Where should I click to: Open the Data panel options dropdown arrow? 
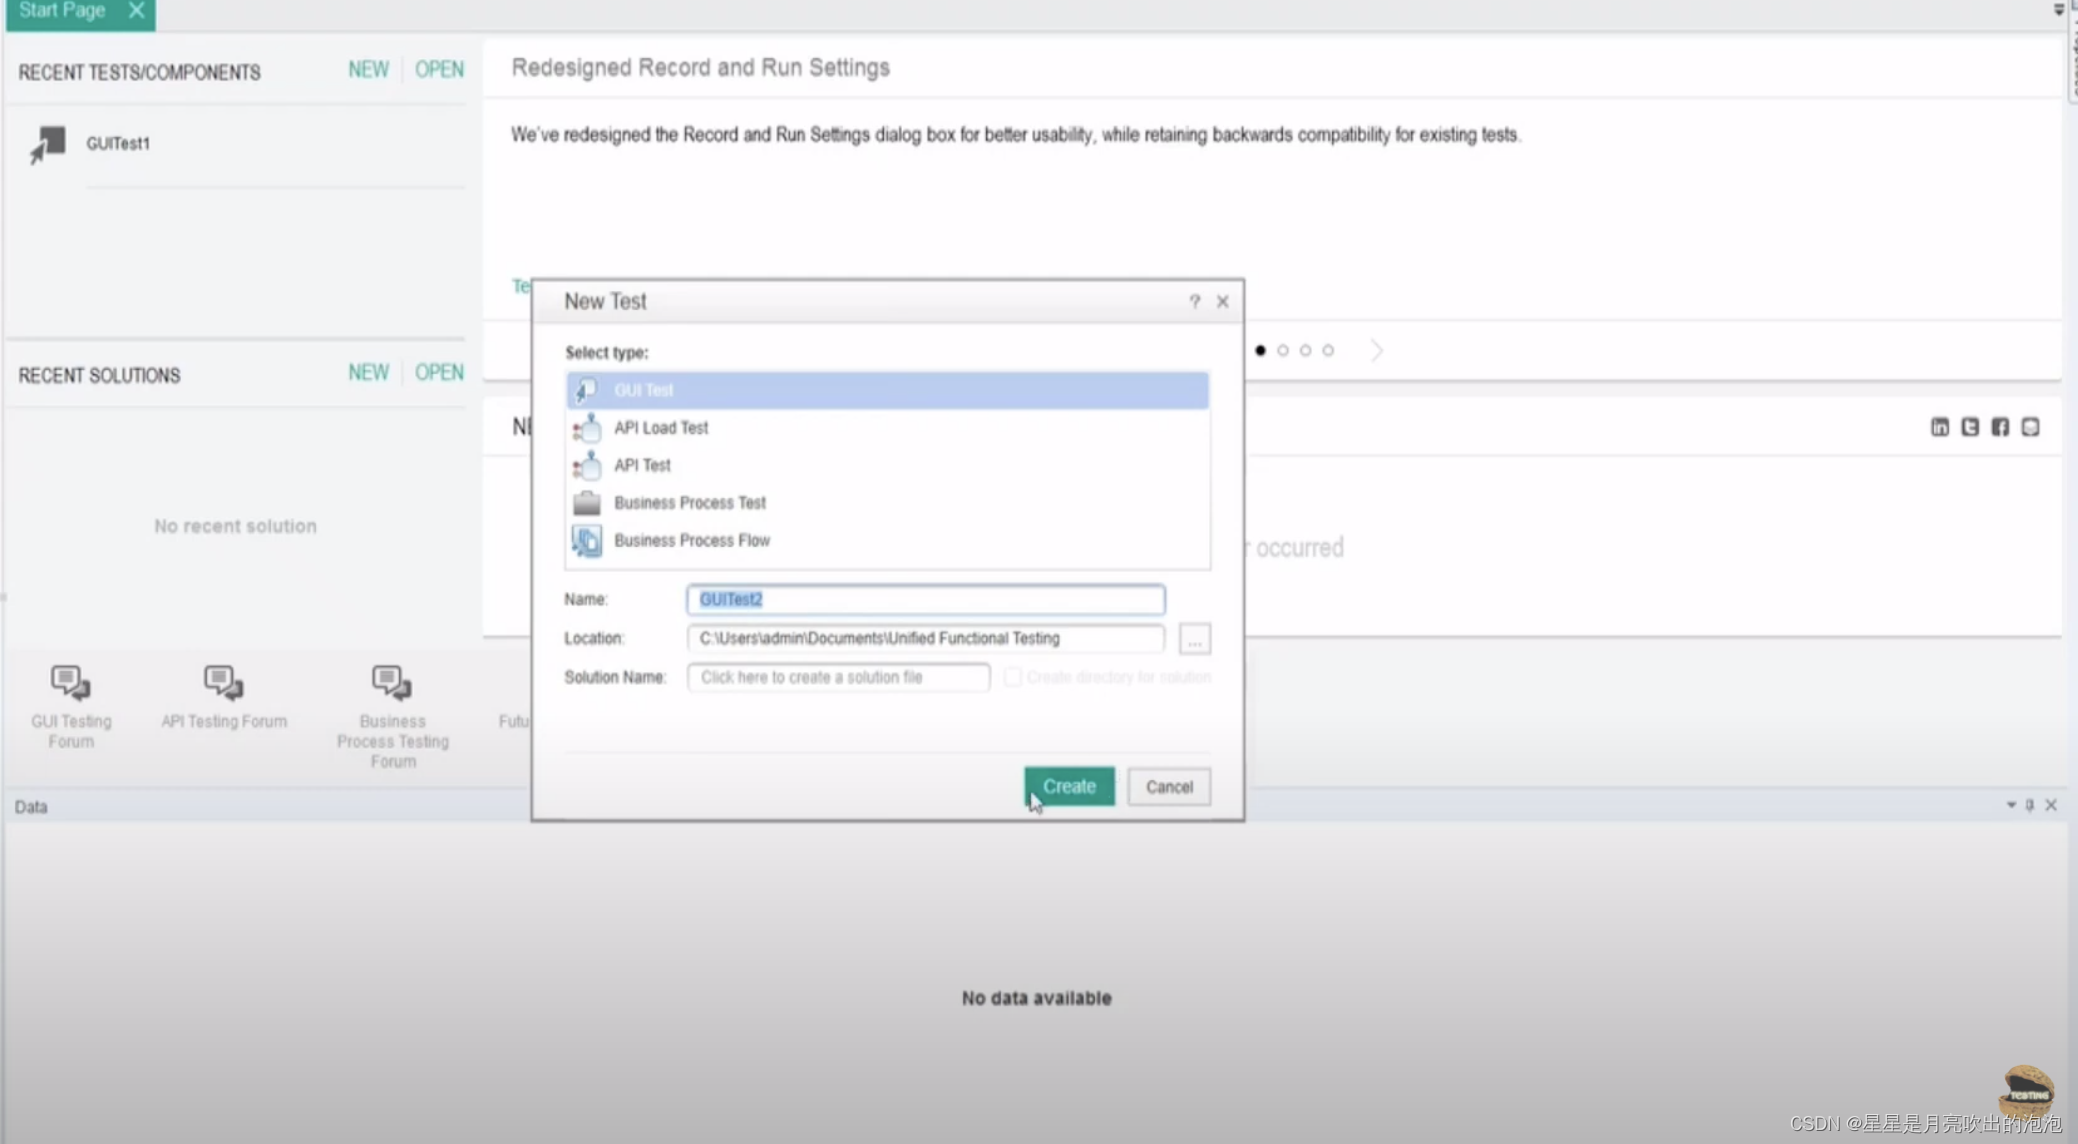(2011, 805)
